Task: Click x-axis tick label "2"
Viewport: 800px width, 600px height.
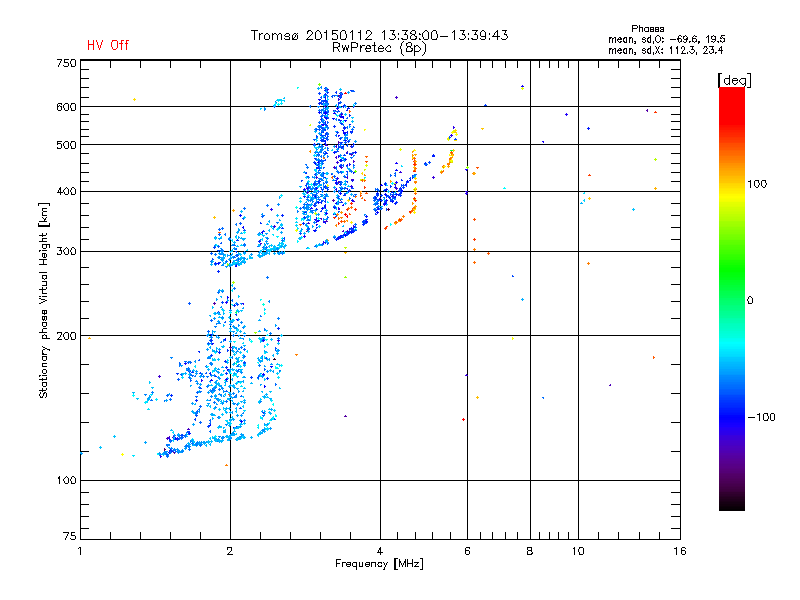Action: (230, 551)
